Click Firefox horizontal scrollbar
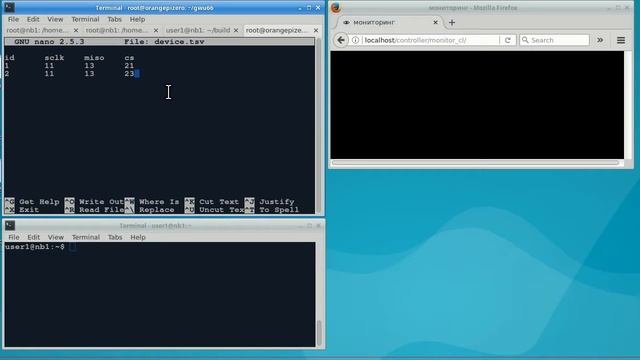Viewport: 640px width, 360px height. click(476, 163)
